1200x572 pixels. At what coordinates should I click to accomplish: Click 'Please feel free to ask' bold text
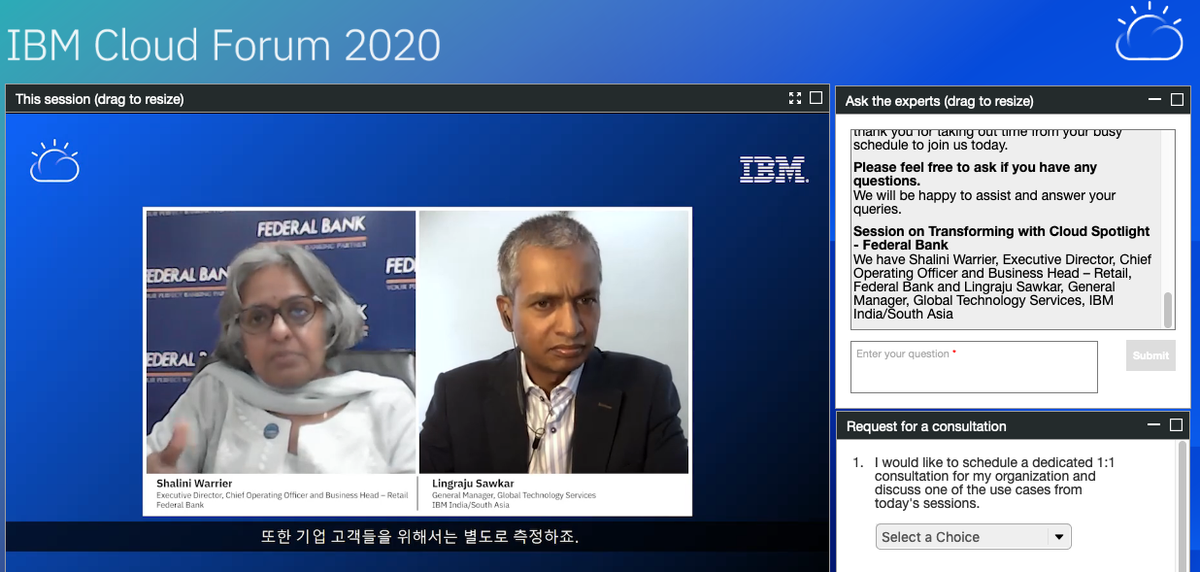(975, 174)
